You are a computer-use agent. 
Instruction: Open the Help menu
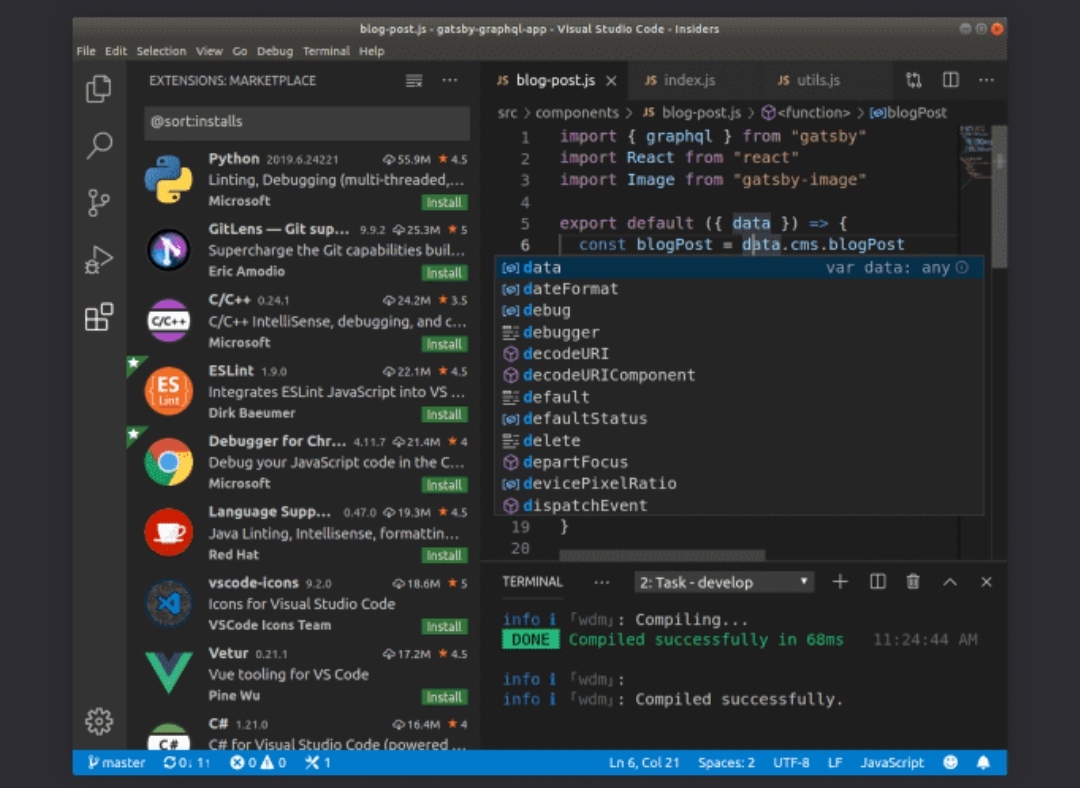tap(372, 51)
